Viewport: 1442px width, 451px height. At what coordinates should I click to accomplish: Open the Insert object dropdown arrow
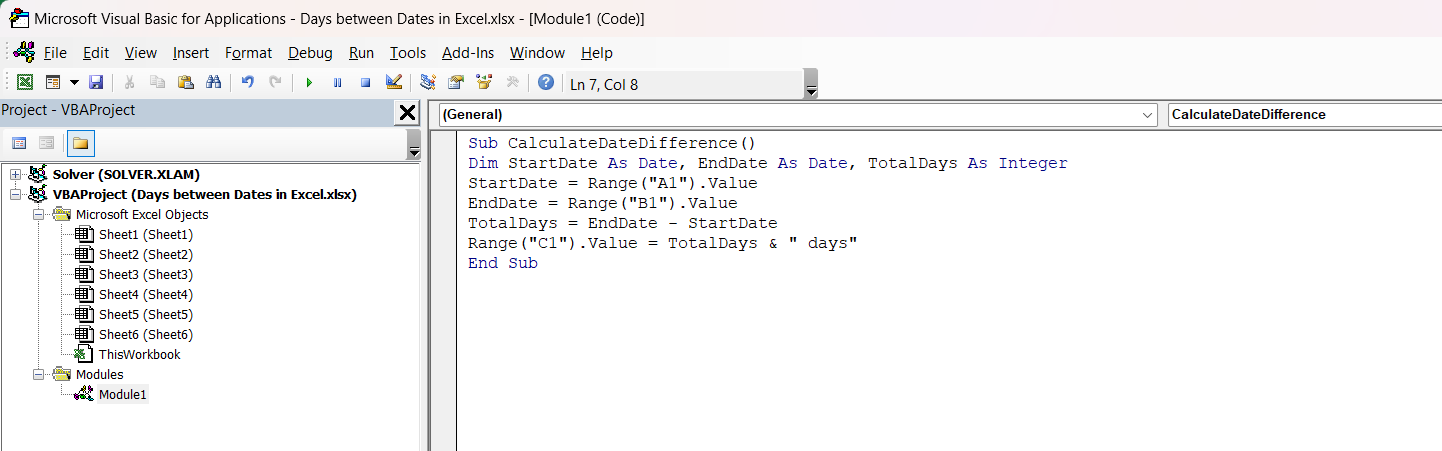pos(73,83)
